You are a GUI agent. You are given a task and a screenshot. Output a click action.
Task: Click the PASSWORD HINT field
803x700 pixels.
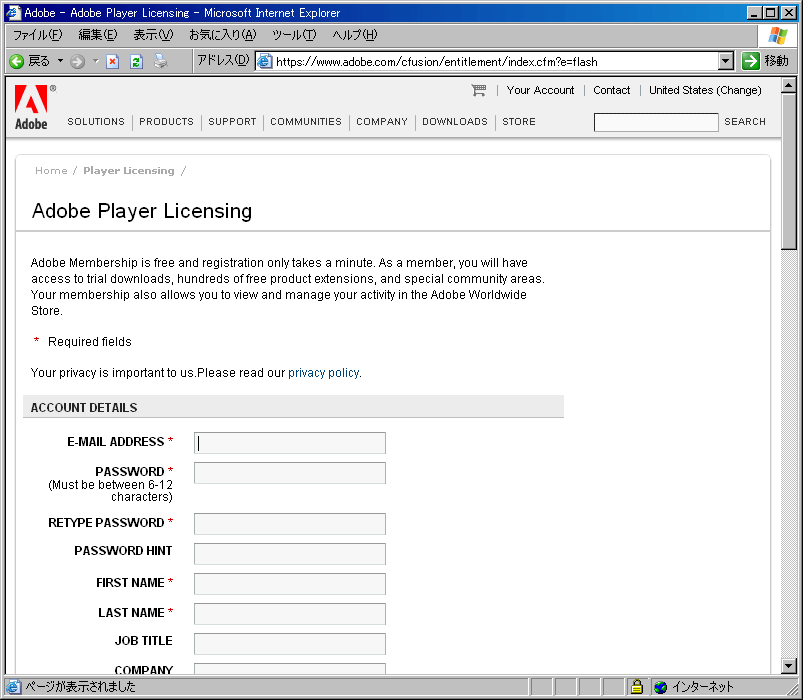click(x=290, y=554)
